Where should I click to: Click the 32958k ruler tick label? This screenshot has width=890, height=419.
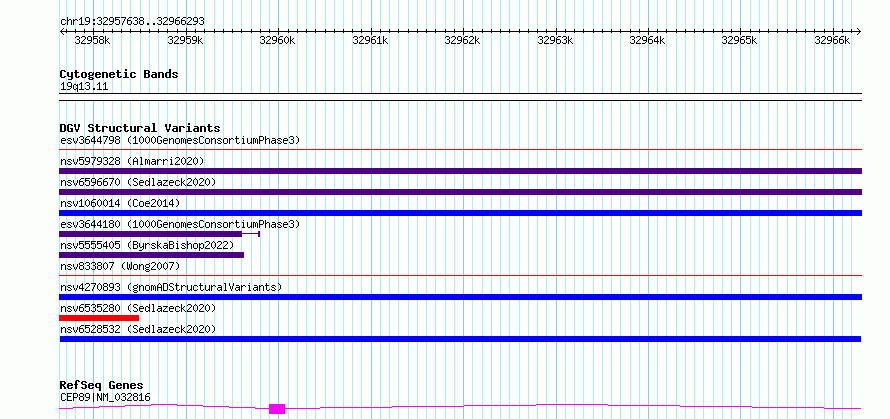pos(92,40)
